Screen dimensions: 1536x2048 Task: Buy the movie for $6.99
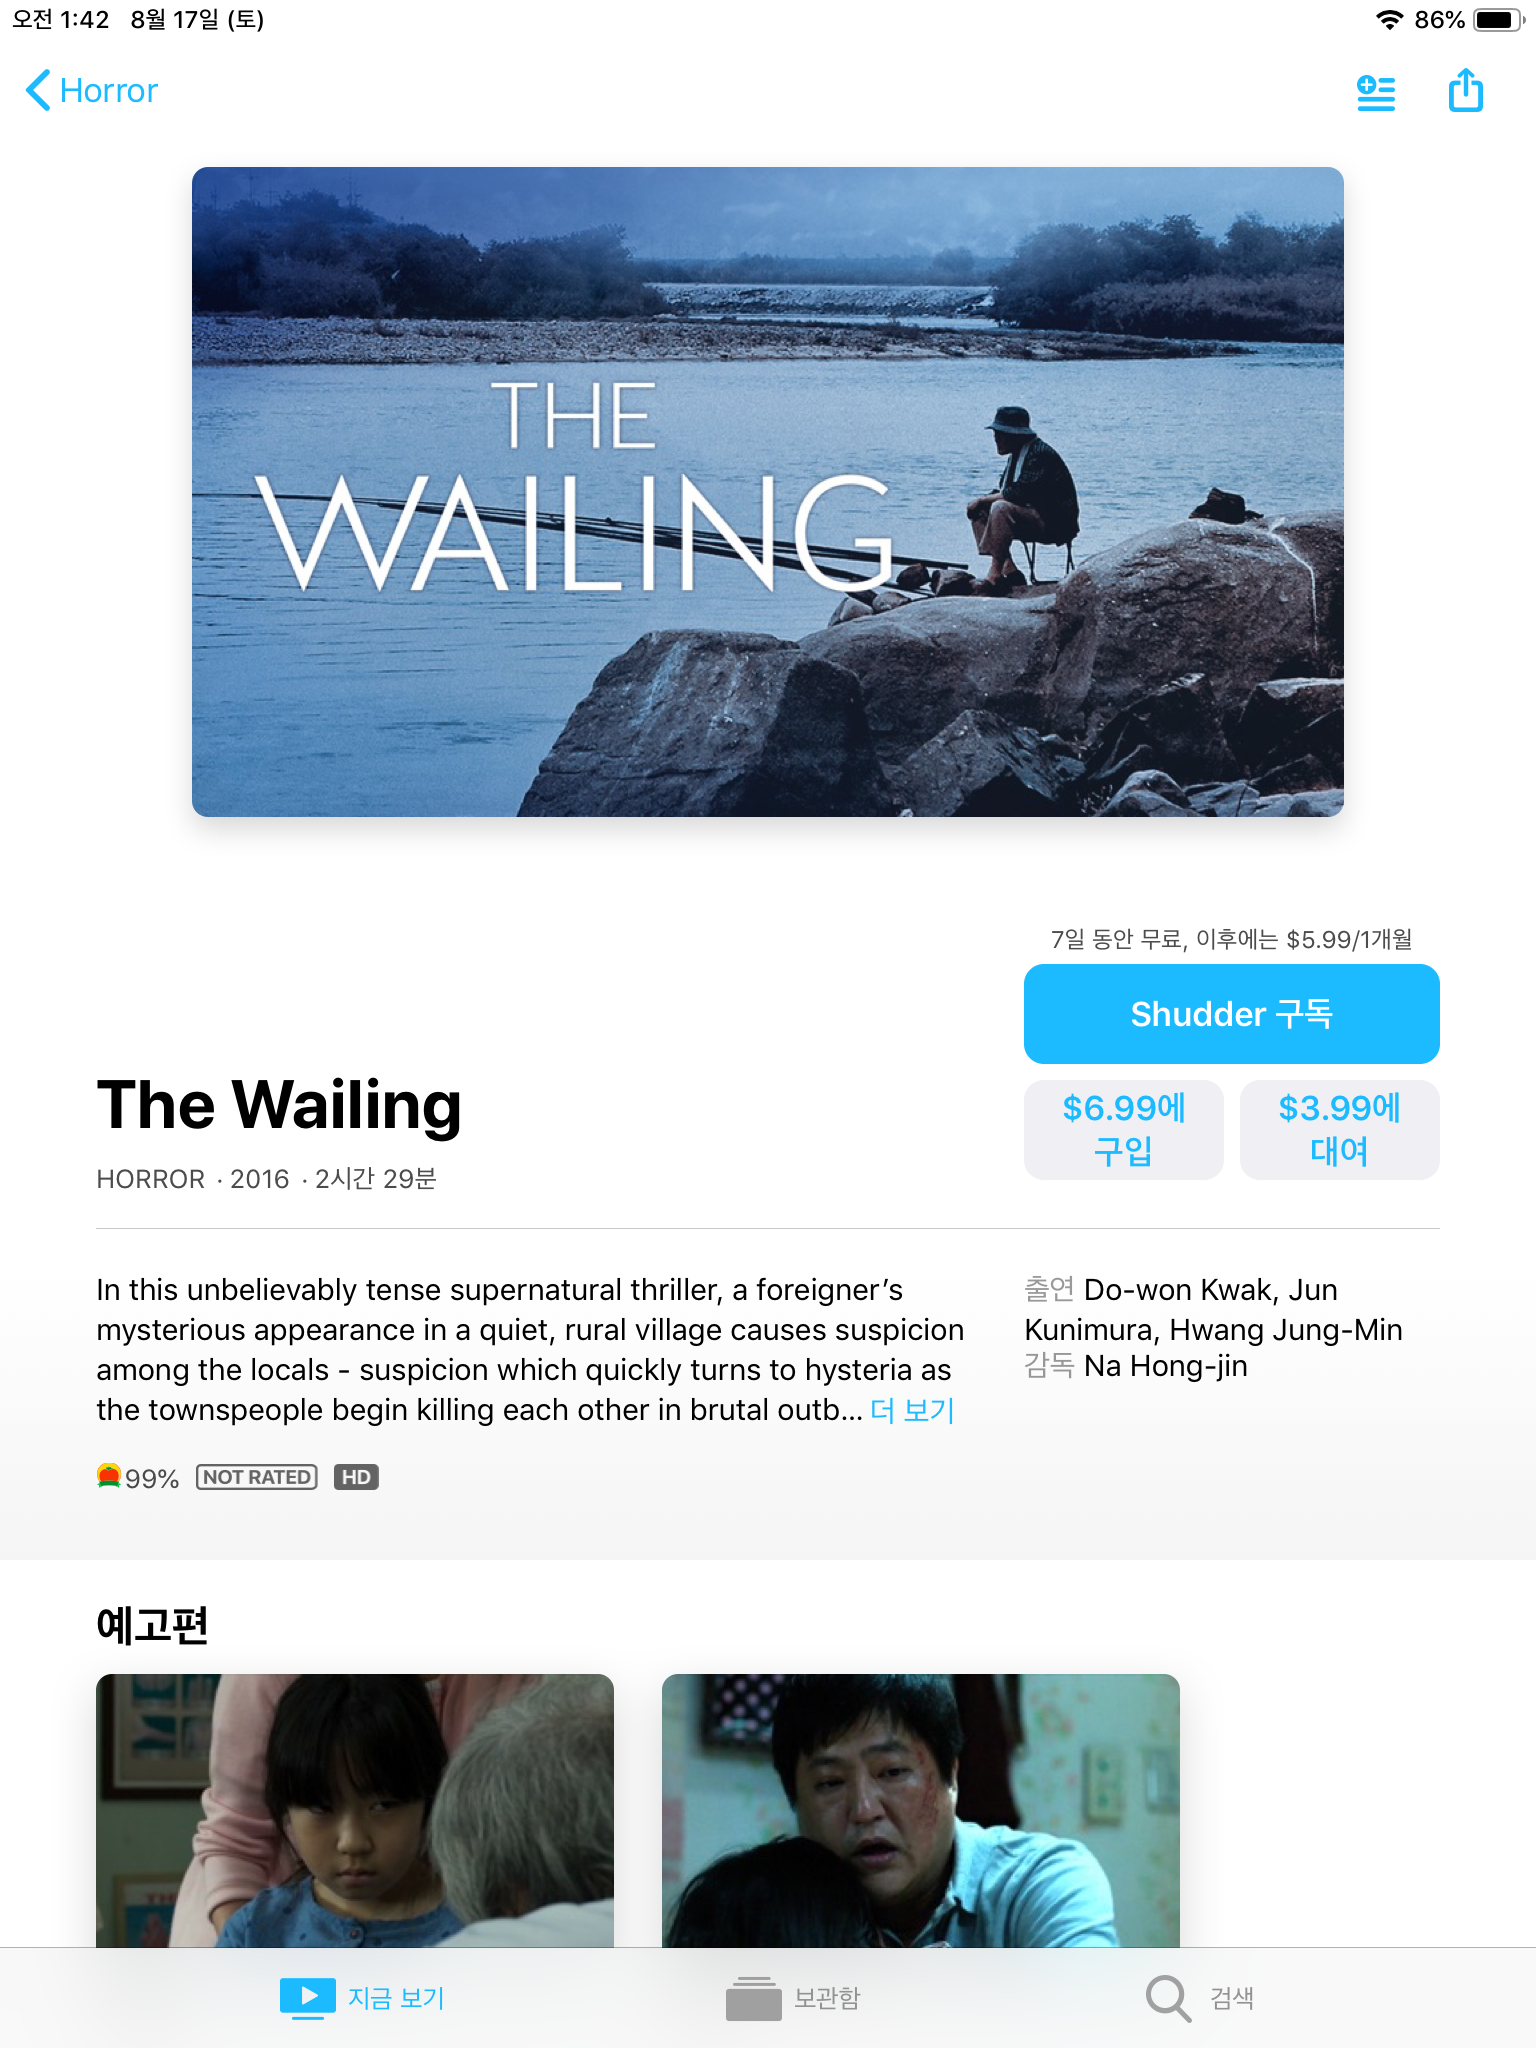pyautogui.click(x=1124, y=1130)
